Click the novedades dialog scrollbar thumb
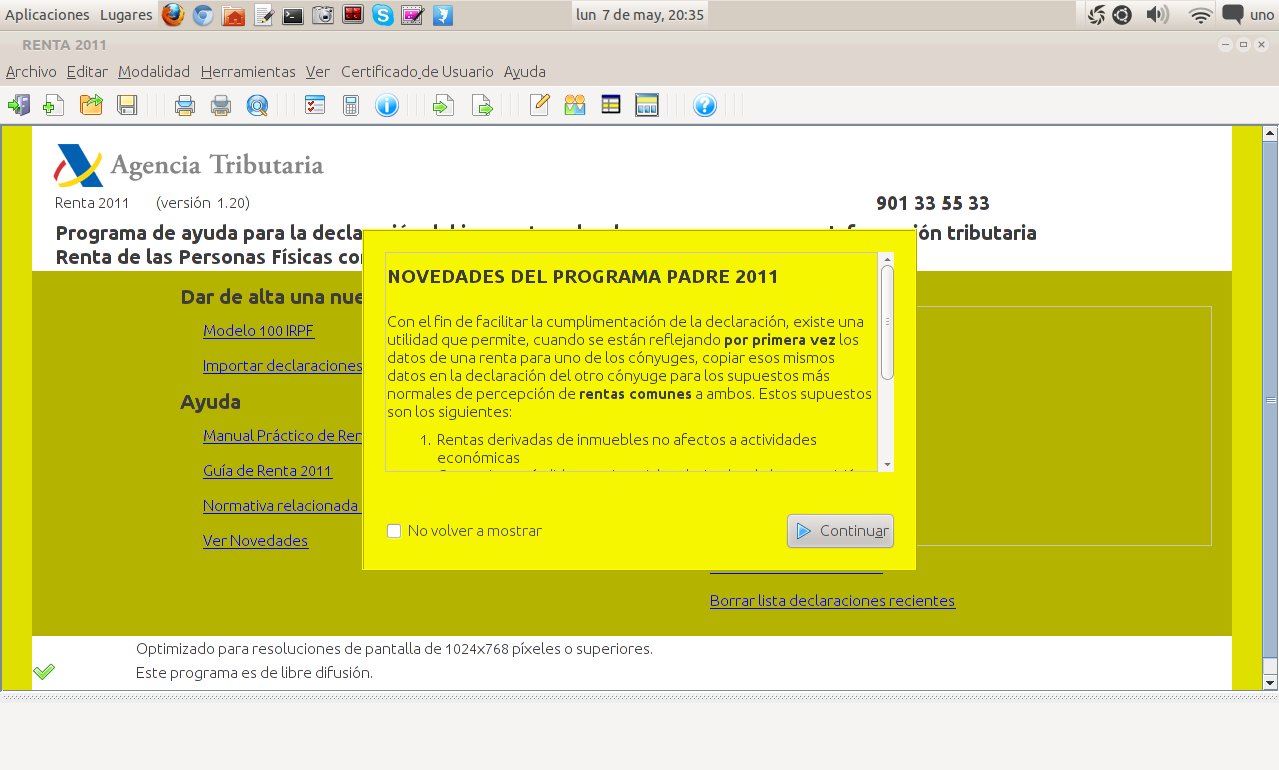 tap(887, 322)
